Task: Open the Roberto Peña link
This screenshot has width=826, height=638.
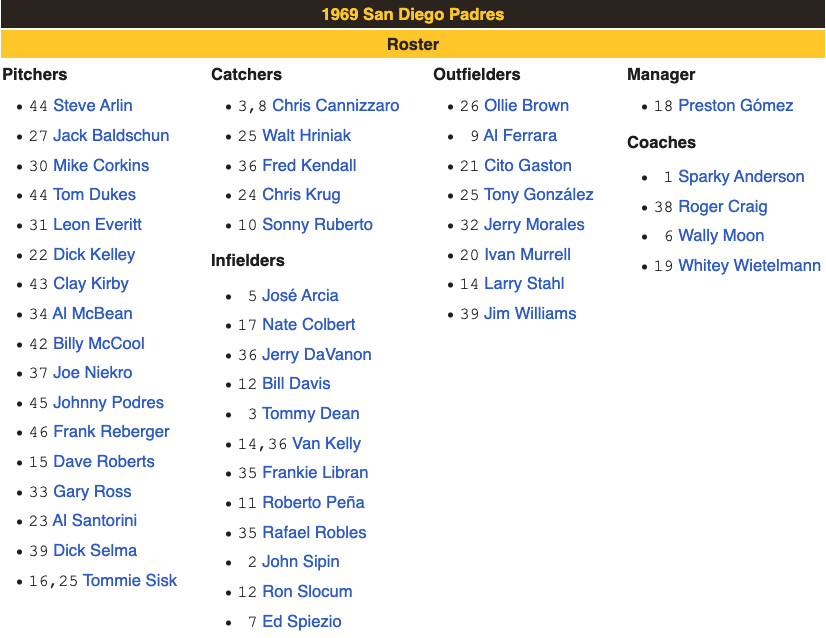Action: pos(313,503)
